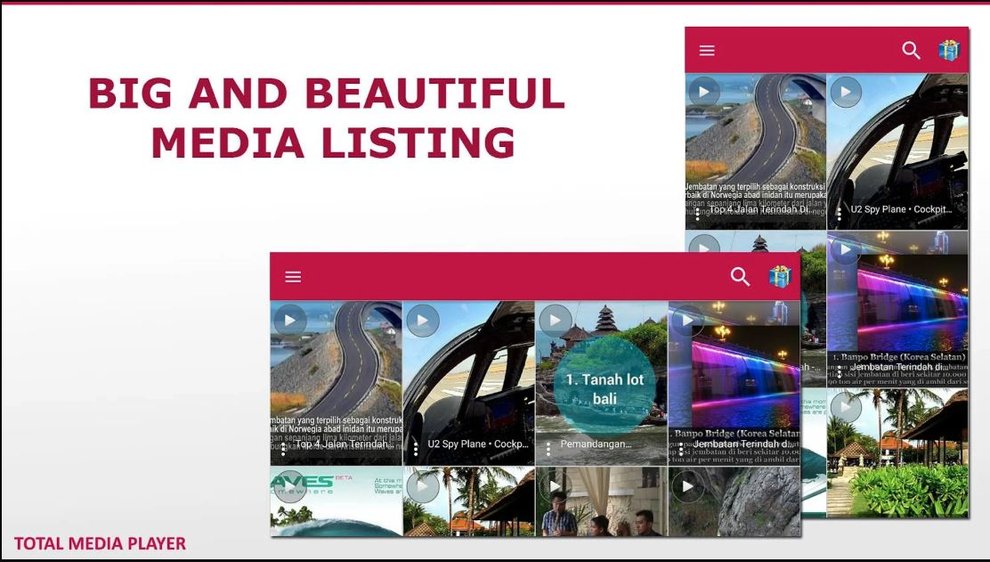The image size is (990, 562).
Task: Open hamburger menu in portrait app view
Action: pyautogui.click(x=707, y=51)
